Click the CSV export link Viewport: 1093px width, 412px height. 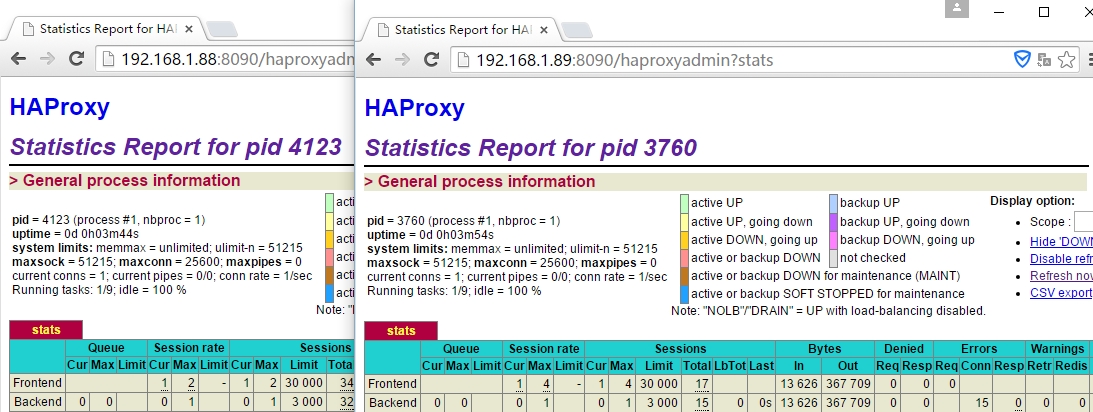pos(1061,293)
